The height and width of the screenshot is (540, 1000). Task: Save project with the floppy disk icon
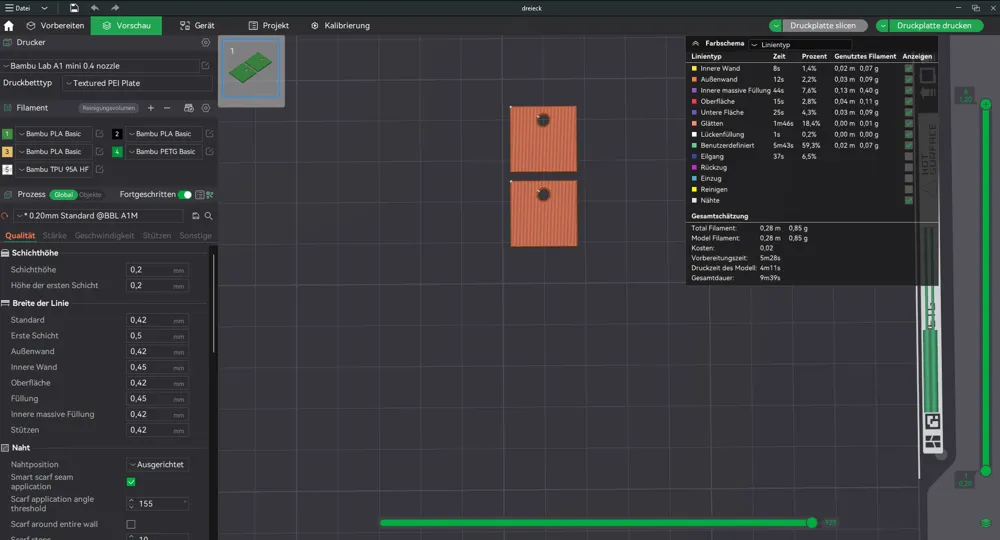click(x=74, y=8)
